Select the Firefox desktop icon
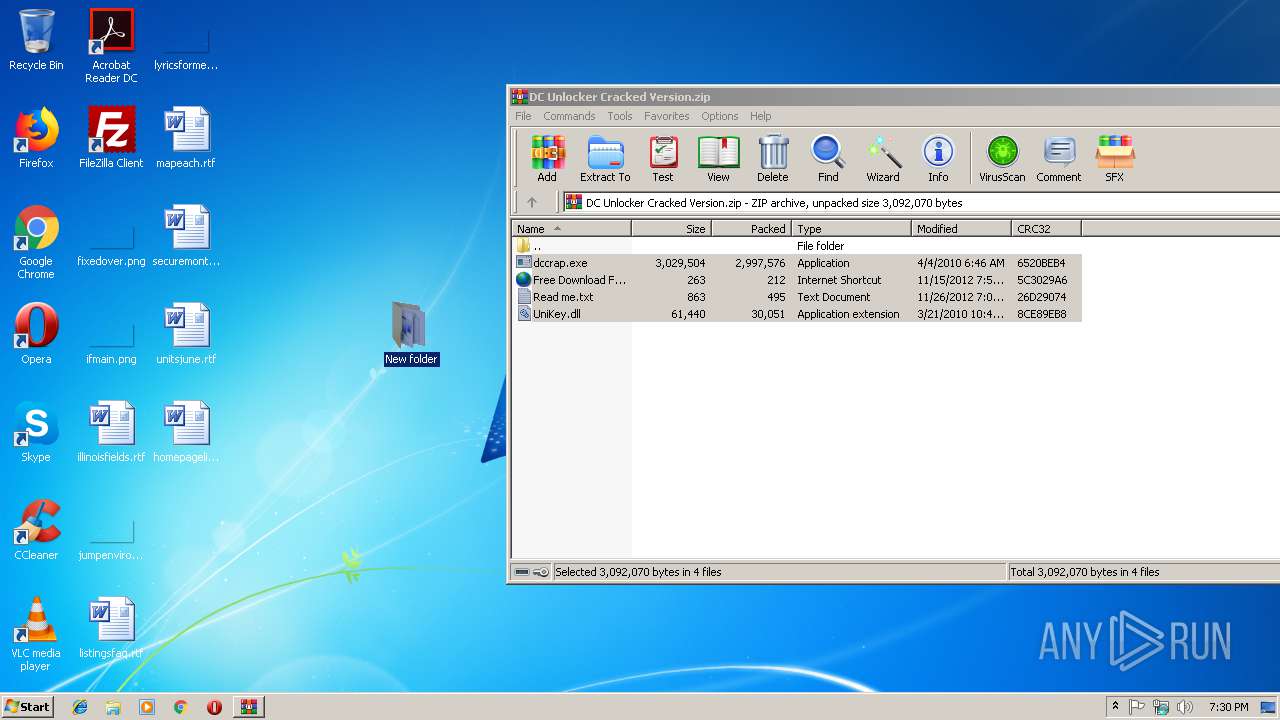 (36, 138)
